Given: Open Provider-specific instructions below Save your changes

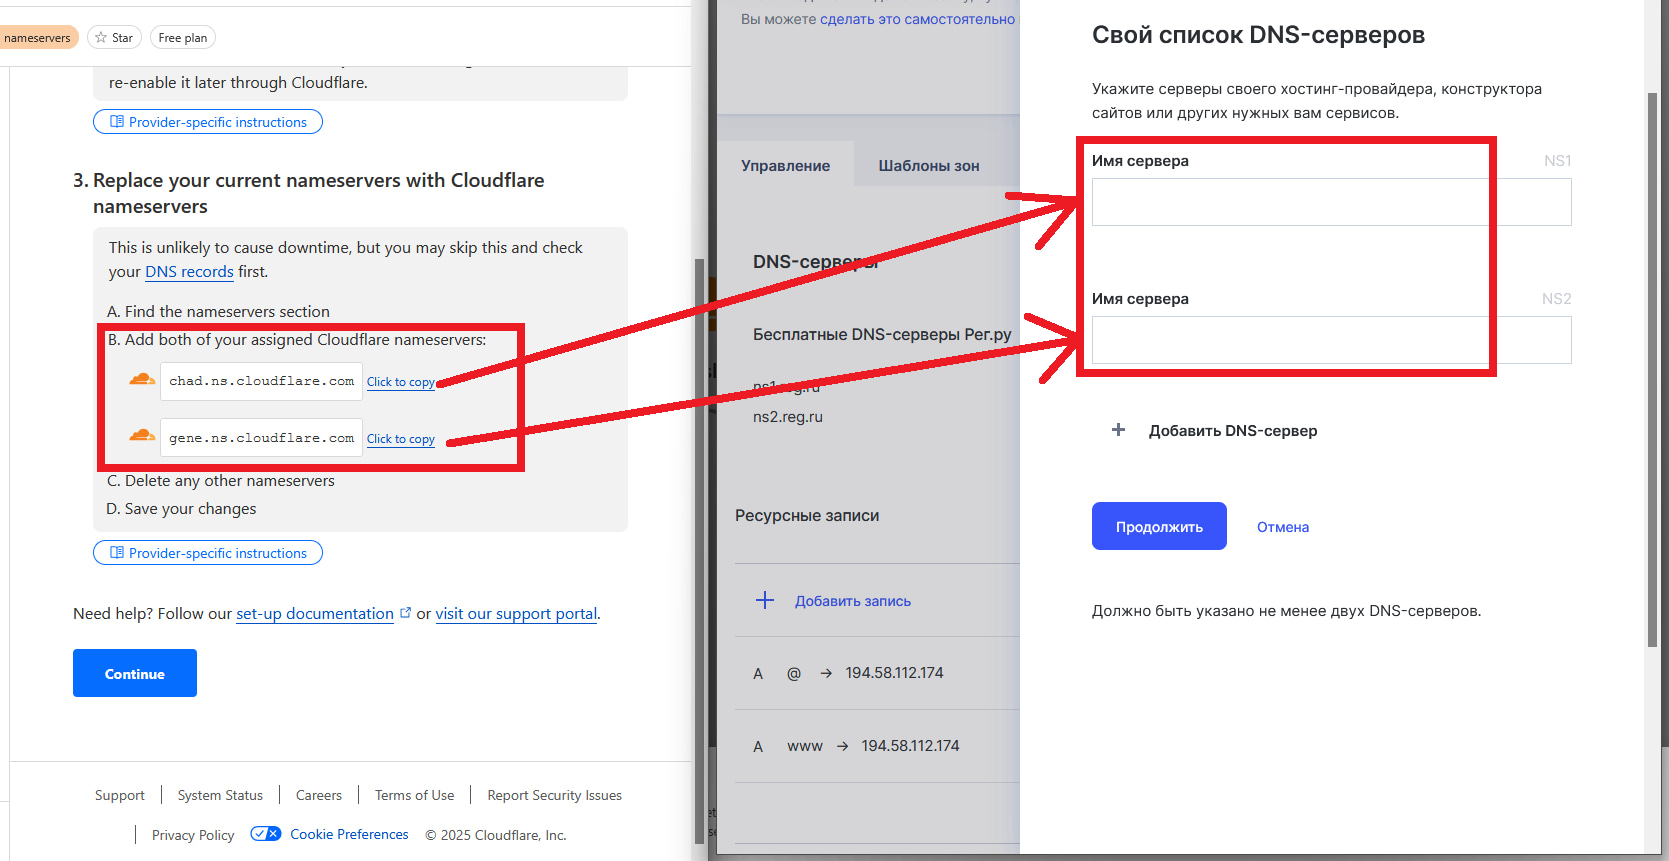Looking at the screenshot, I should pyautogui.click(x=208, y=553).
